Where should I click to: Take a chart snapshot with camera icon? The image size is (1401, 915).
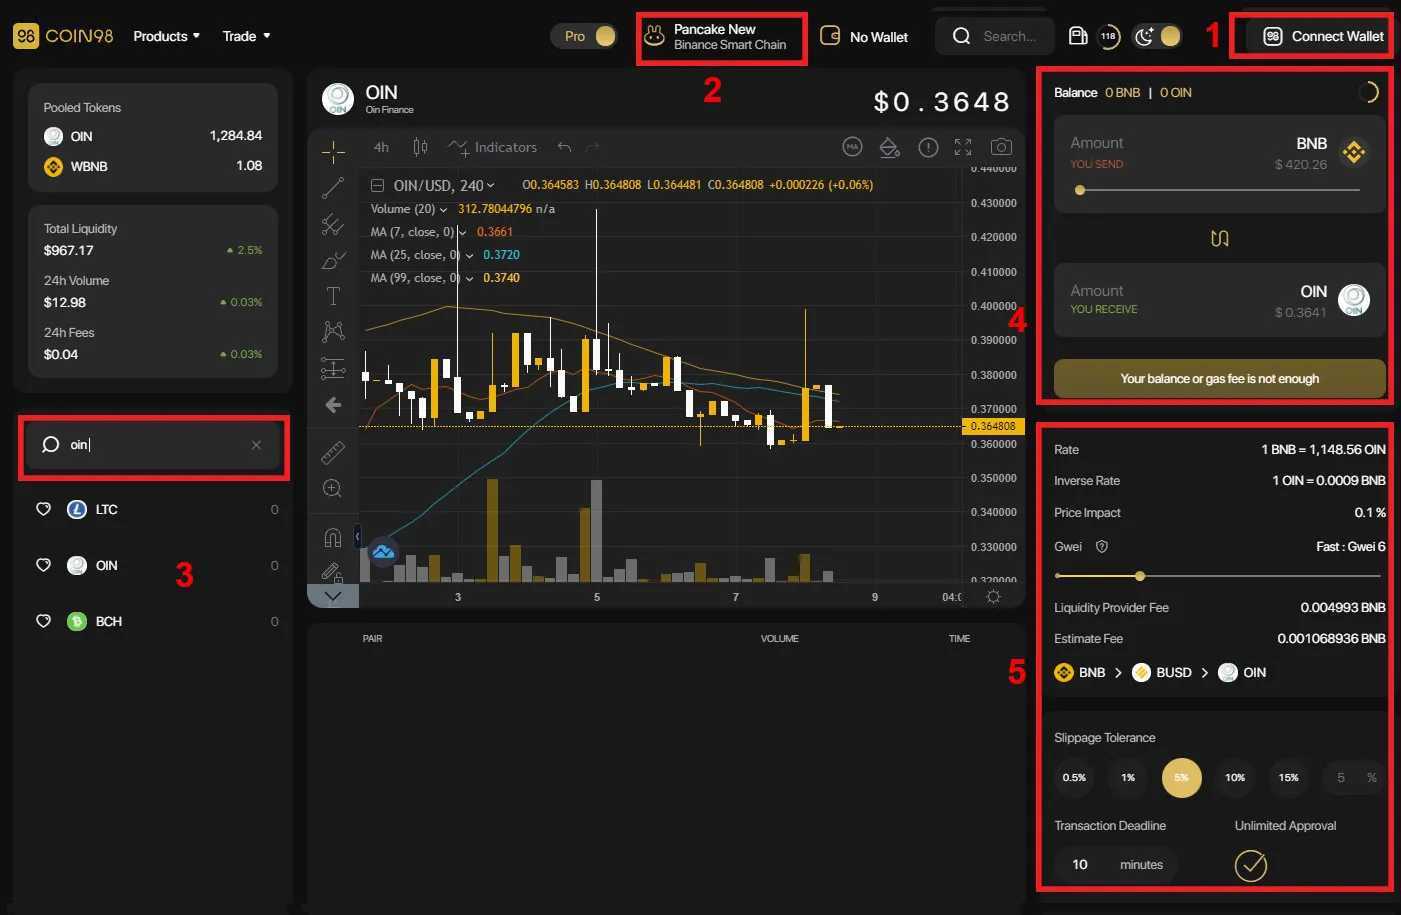[x=1001, y=147]
